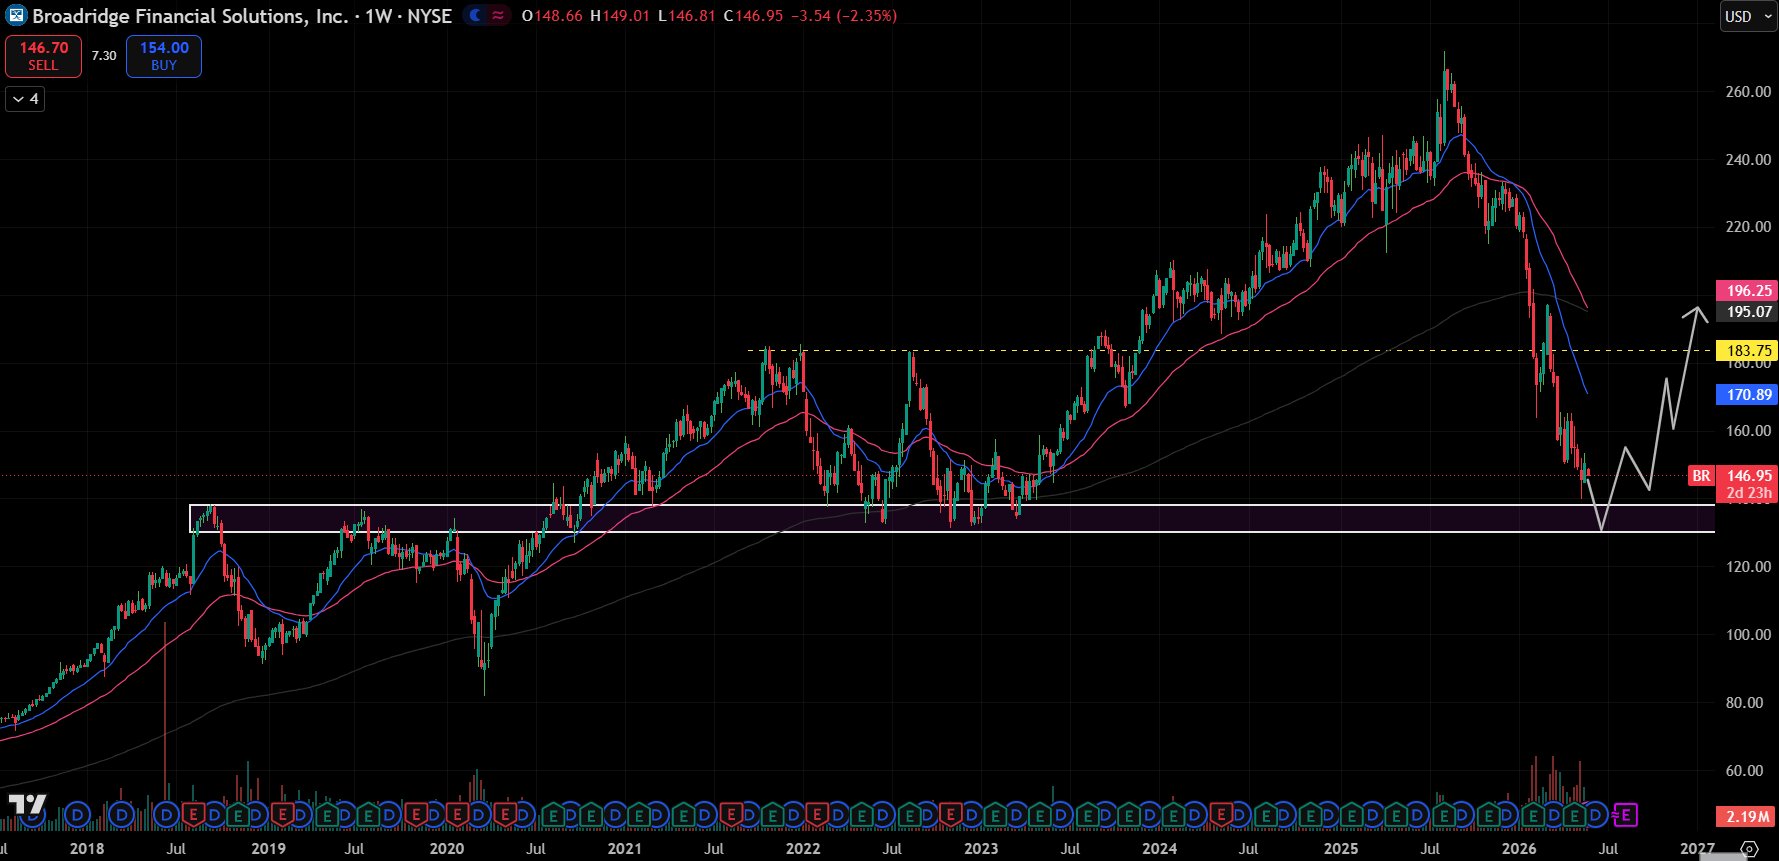Viewport: 1779px width, 861px height.
Task: Click the 2020 time axis label
Action: [x=447, y=849]
